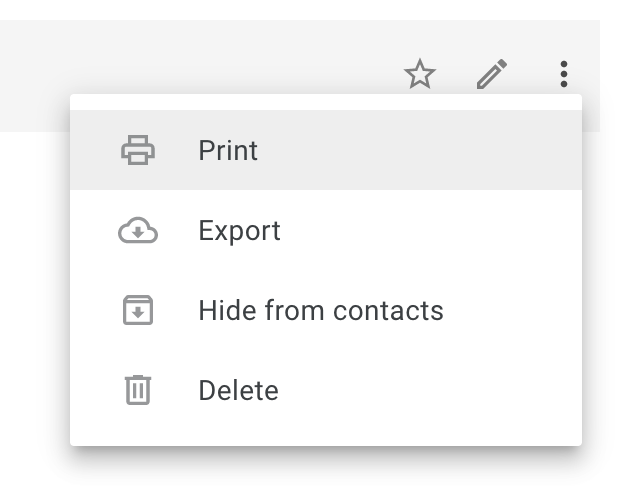
Task: Click blank area right of Export label
Action: click(x=428, y=230)
